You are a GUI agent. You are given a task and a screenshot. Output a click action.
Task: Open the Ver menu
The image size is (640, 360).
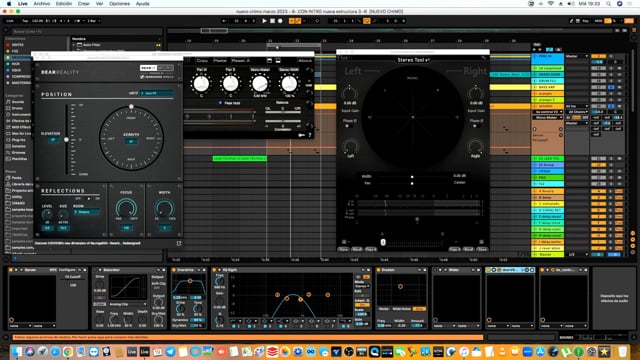[99, 4]
